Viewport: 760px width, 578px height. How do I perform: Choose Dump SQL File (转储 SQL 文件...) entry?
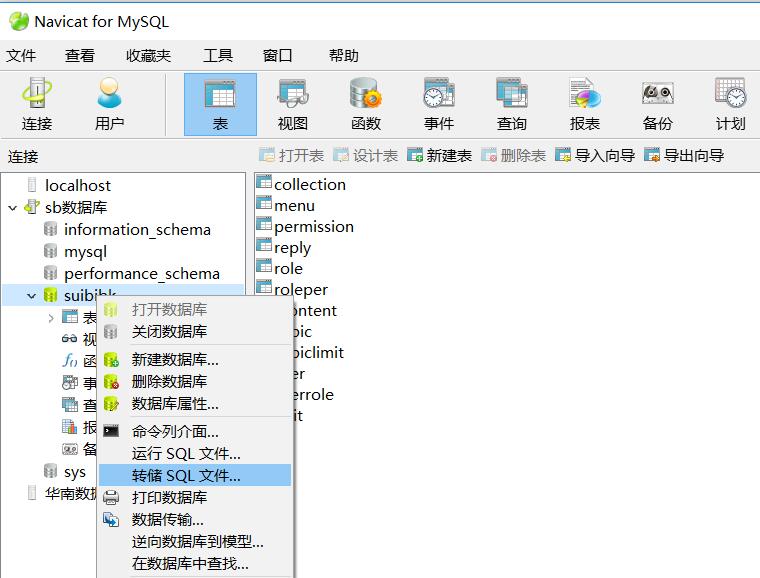click(195, 475)
